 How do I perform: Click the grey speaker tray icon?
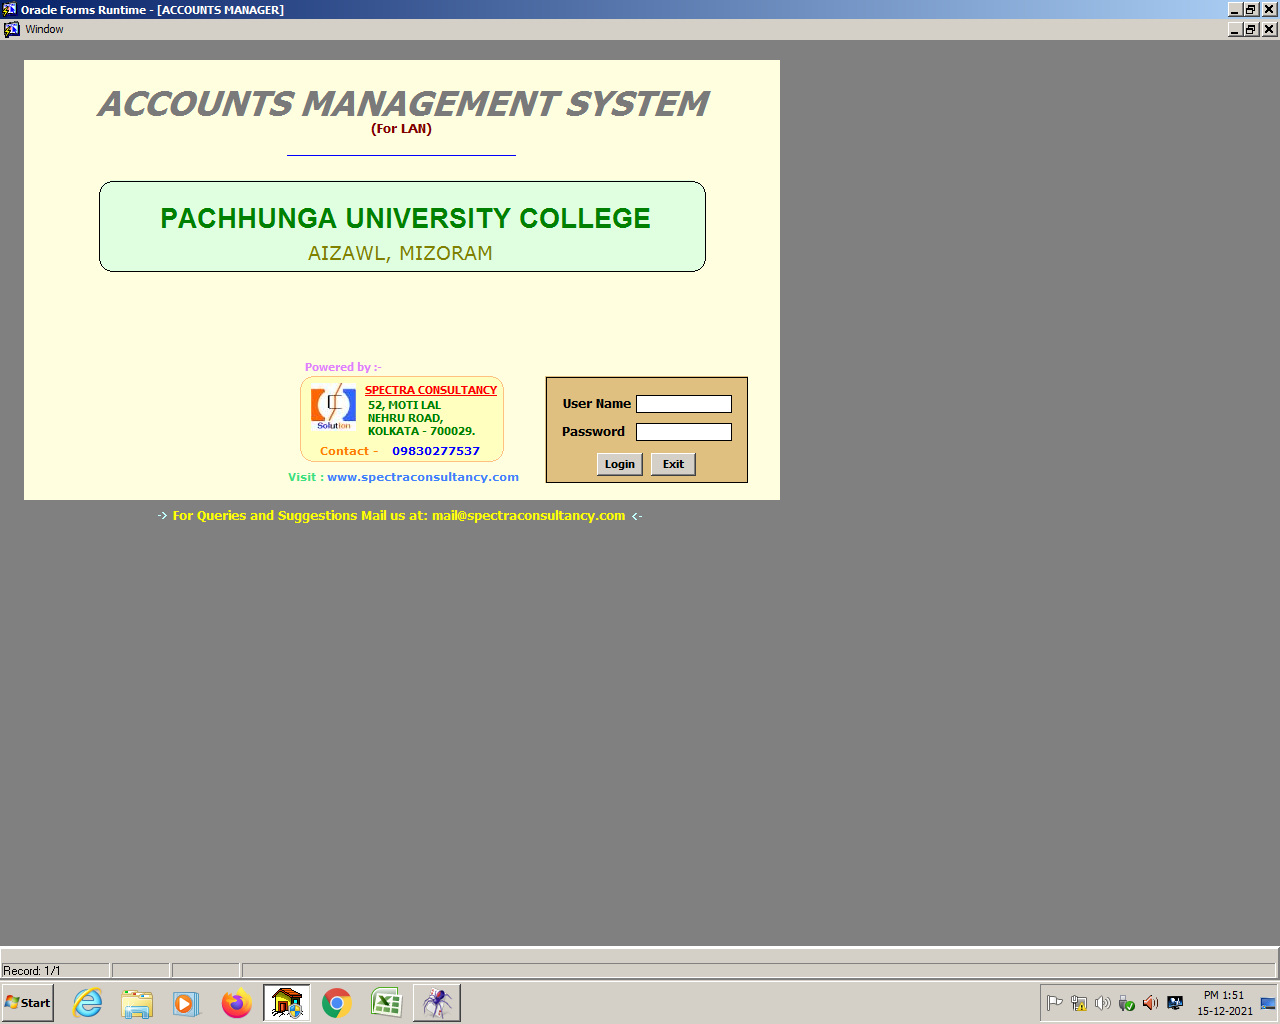[1103, 1003]
